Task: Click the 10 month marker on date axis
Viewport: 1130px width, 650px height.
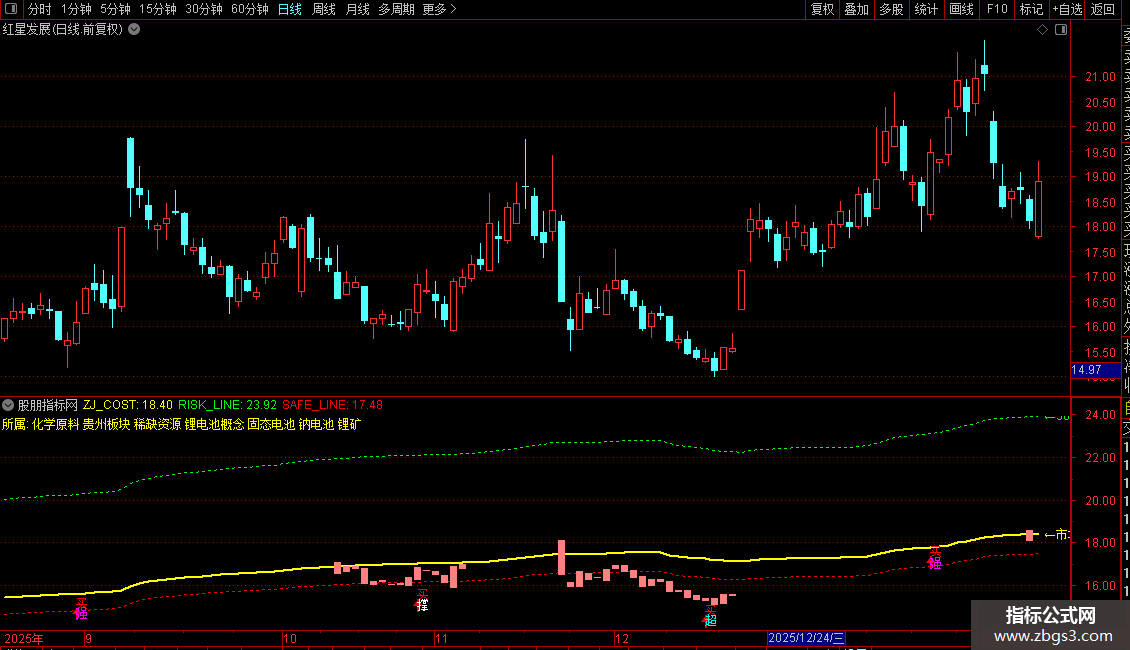Action: 290,638
